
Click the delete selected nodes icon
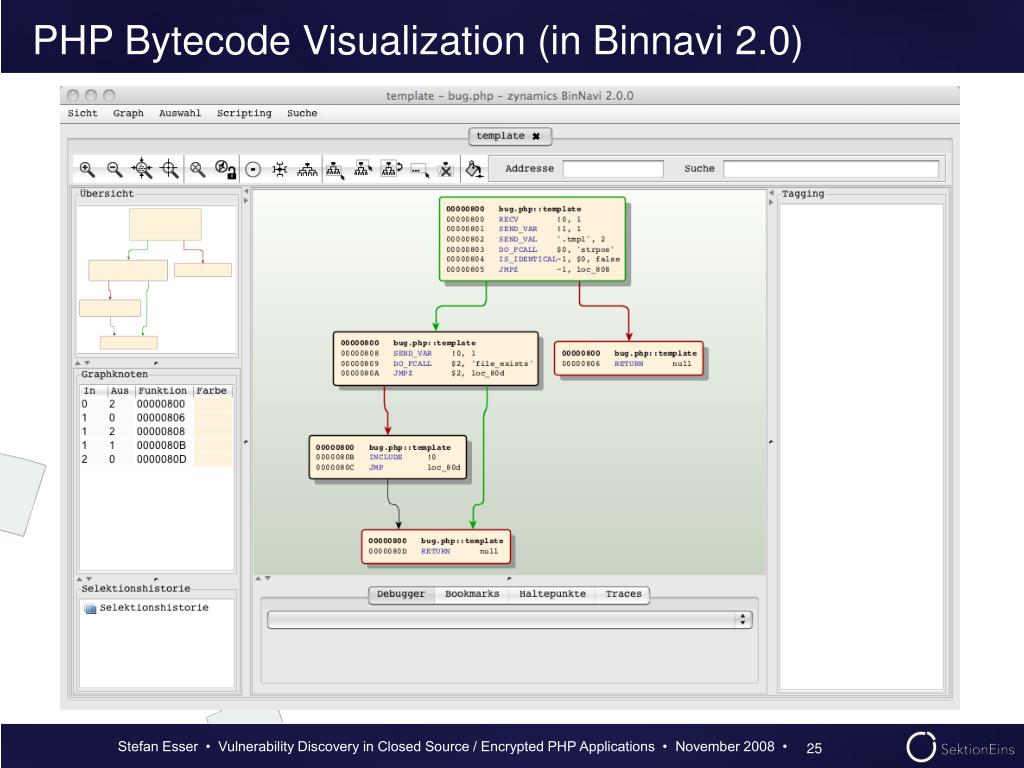445,170
